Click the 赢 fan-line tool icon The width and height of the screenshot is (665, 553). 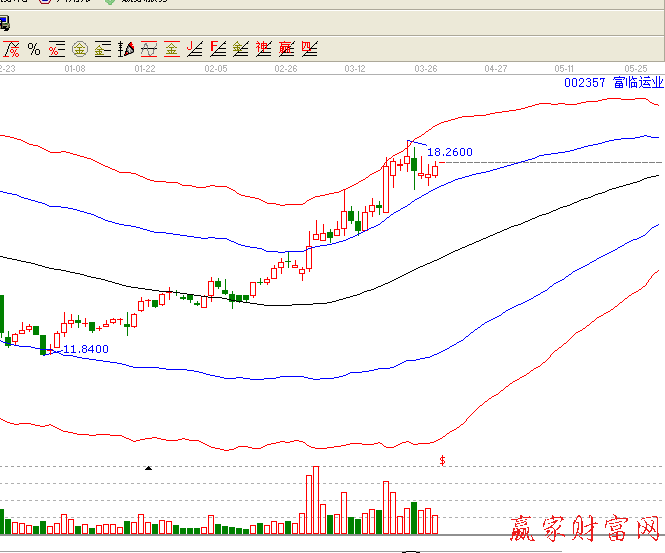click(287, 48)
